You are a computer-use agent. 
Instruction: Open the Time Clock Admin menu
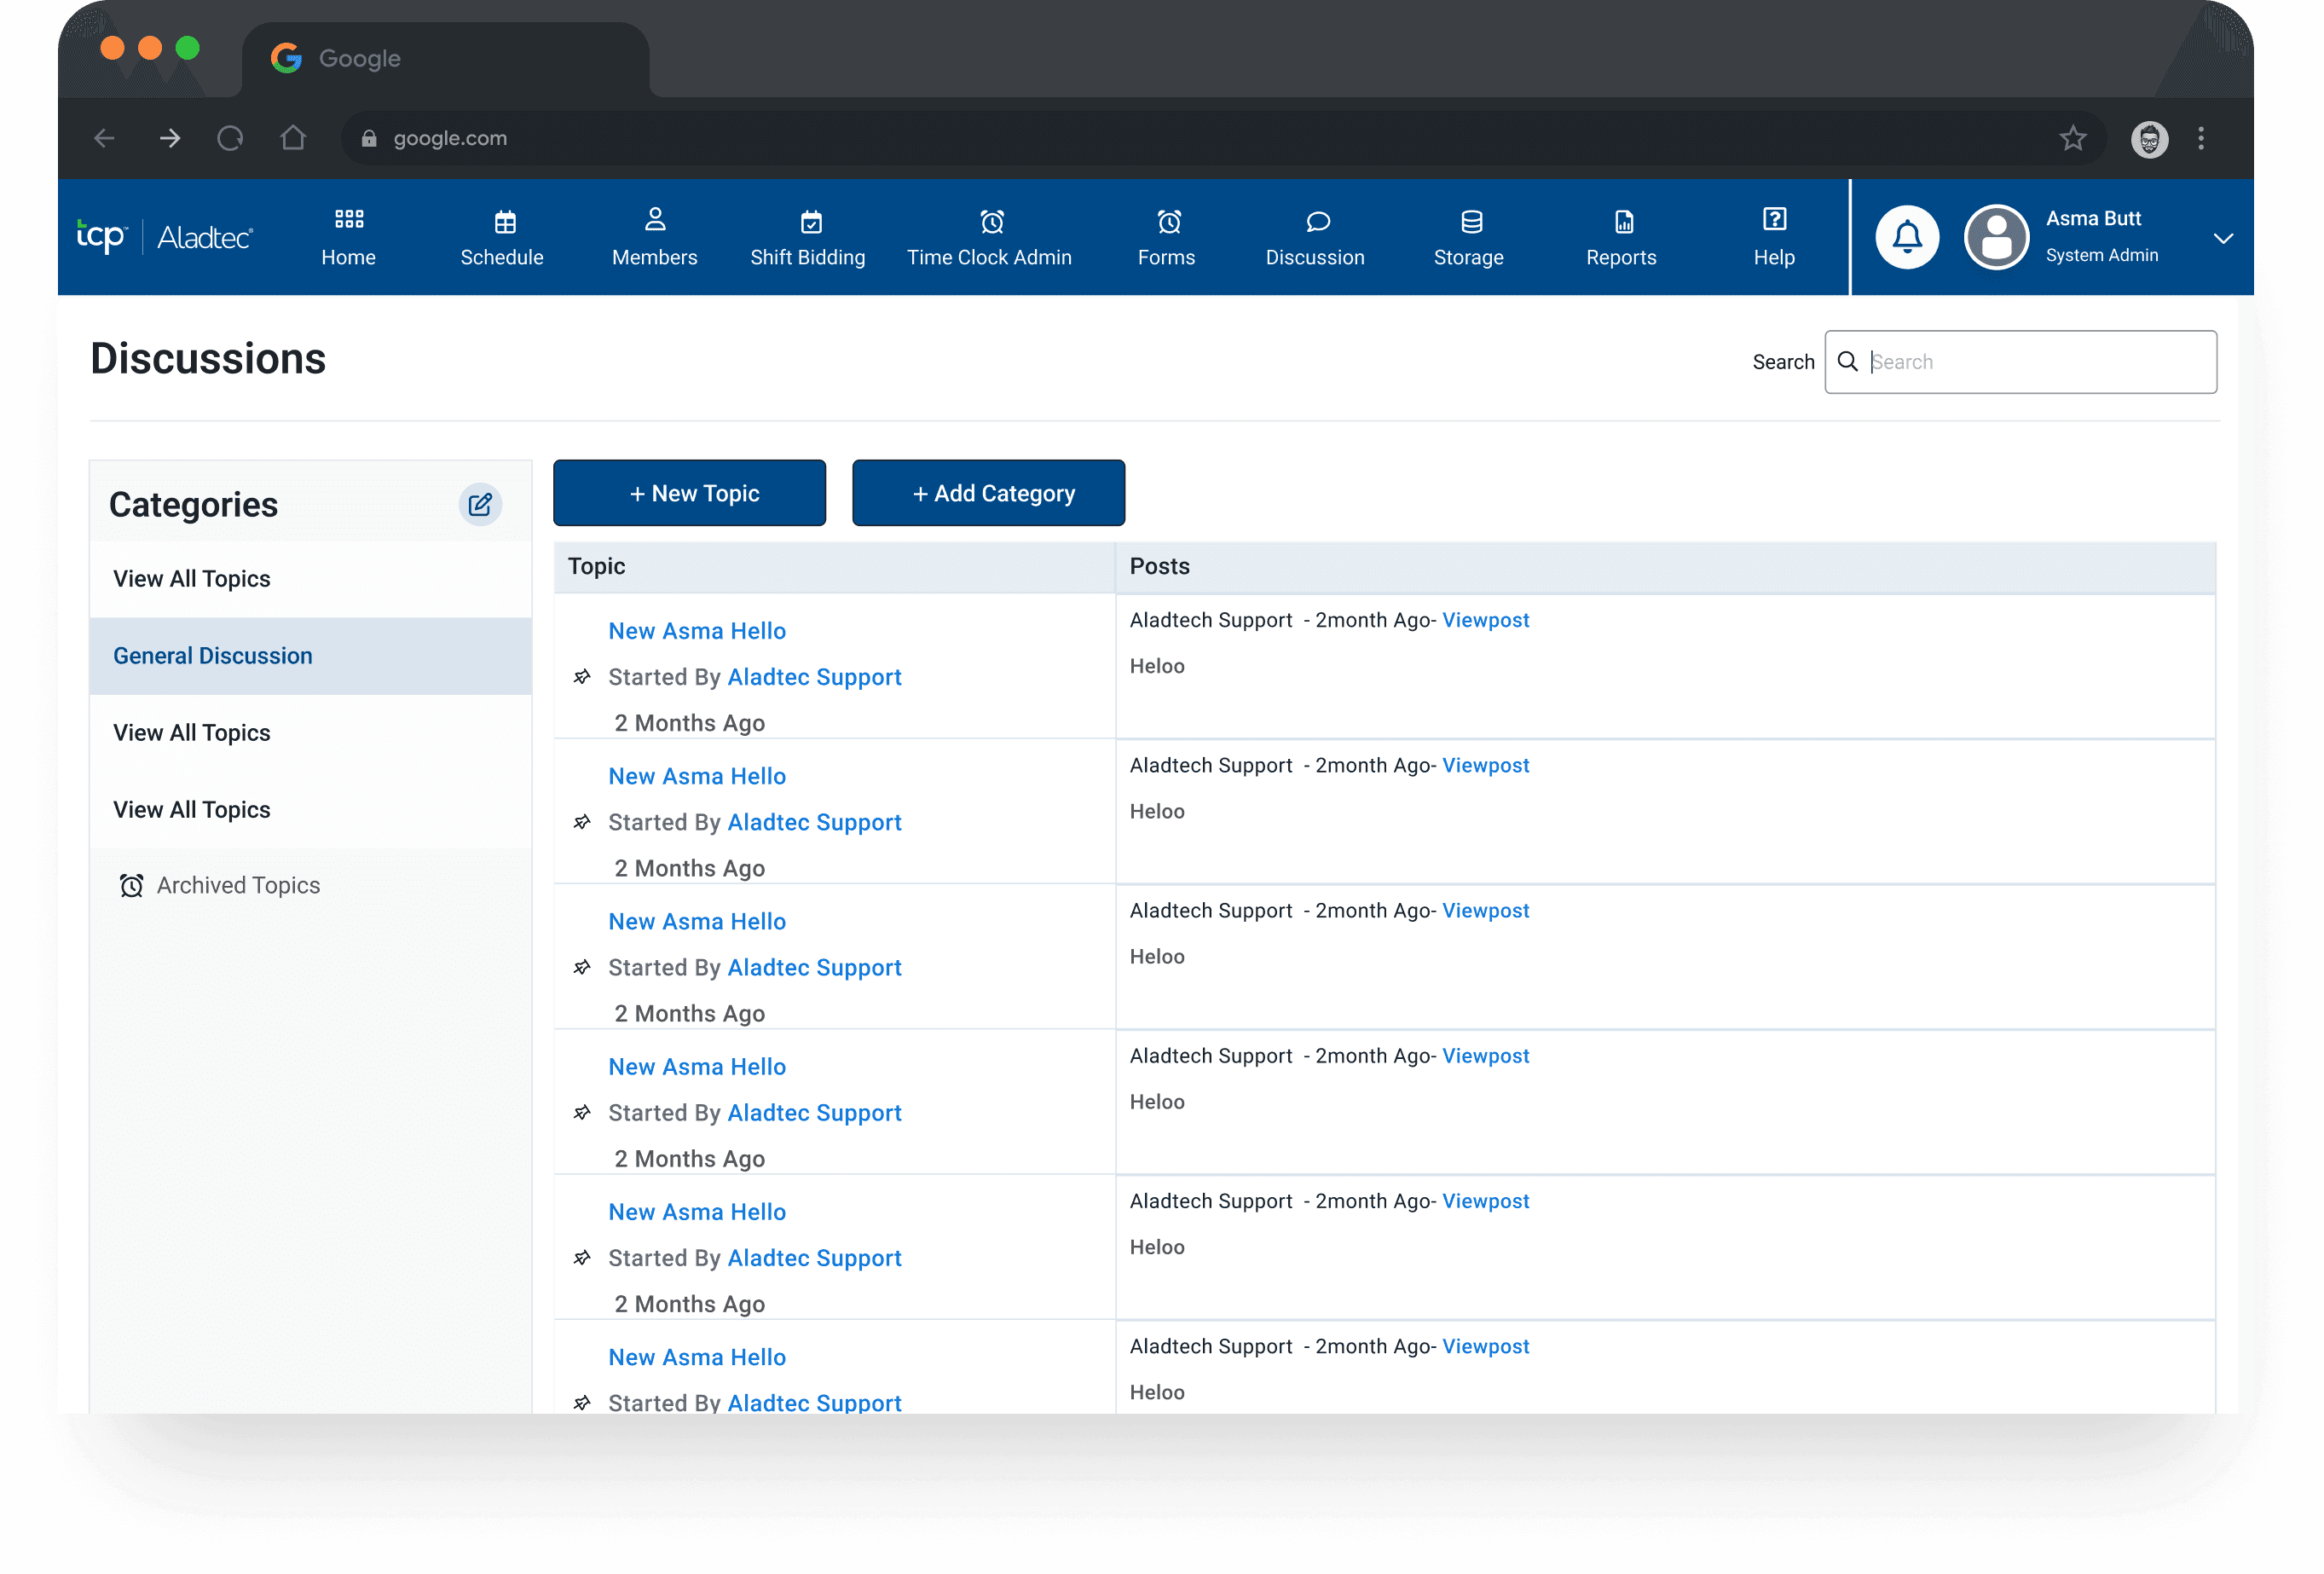click(988, 238)
